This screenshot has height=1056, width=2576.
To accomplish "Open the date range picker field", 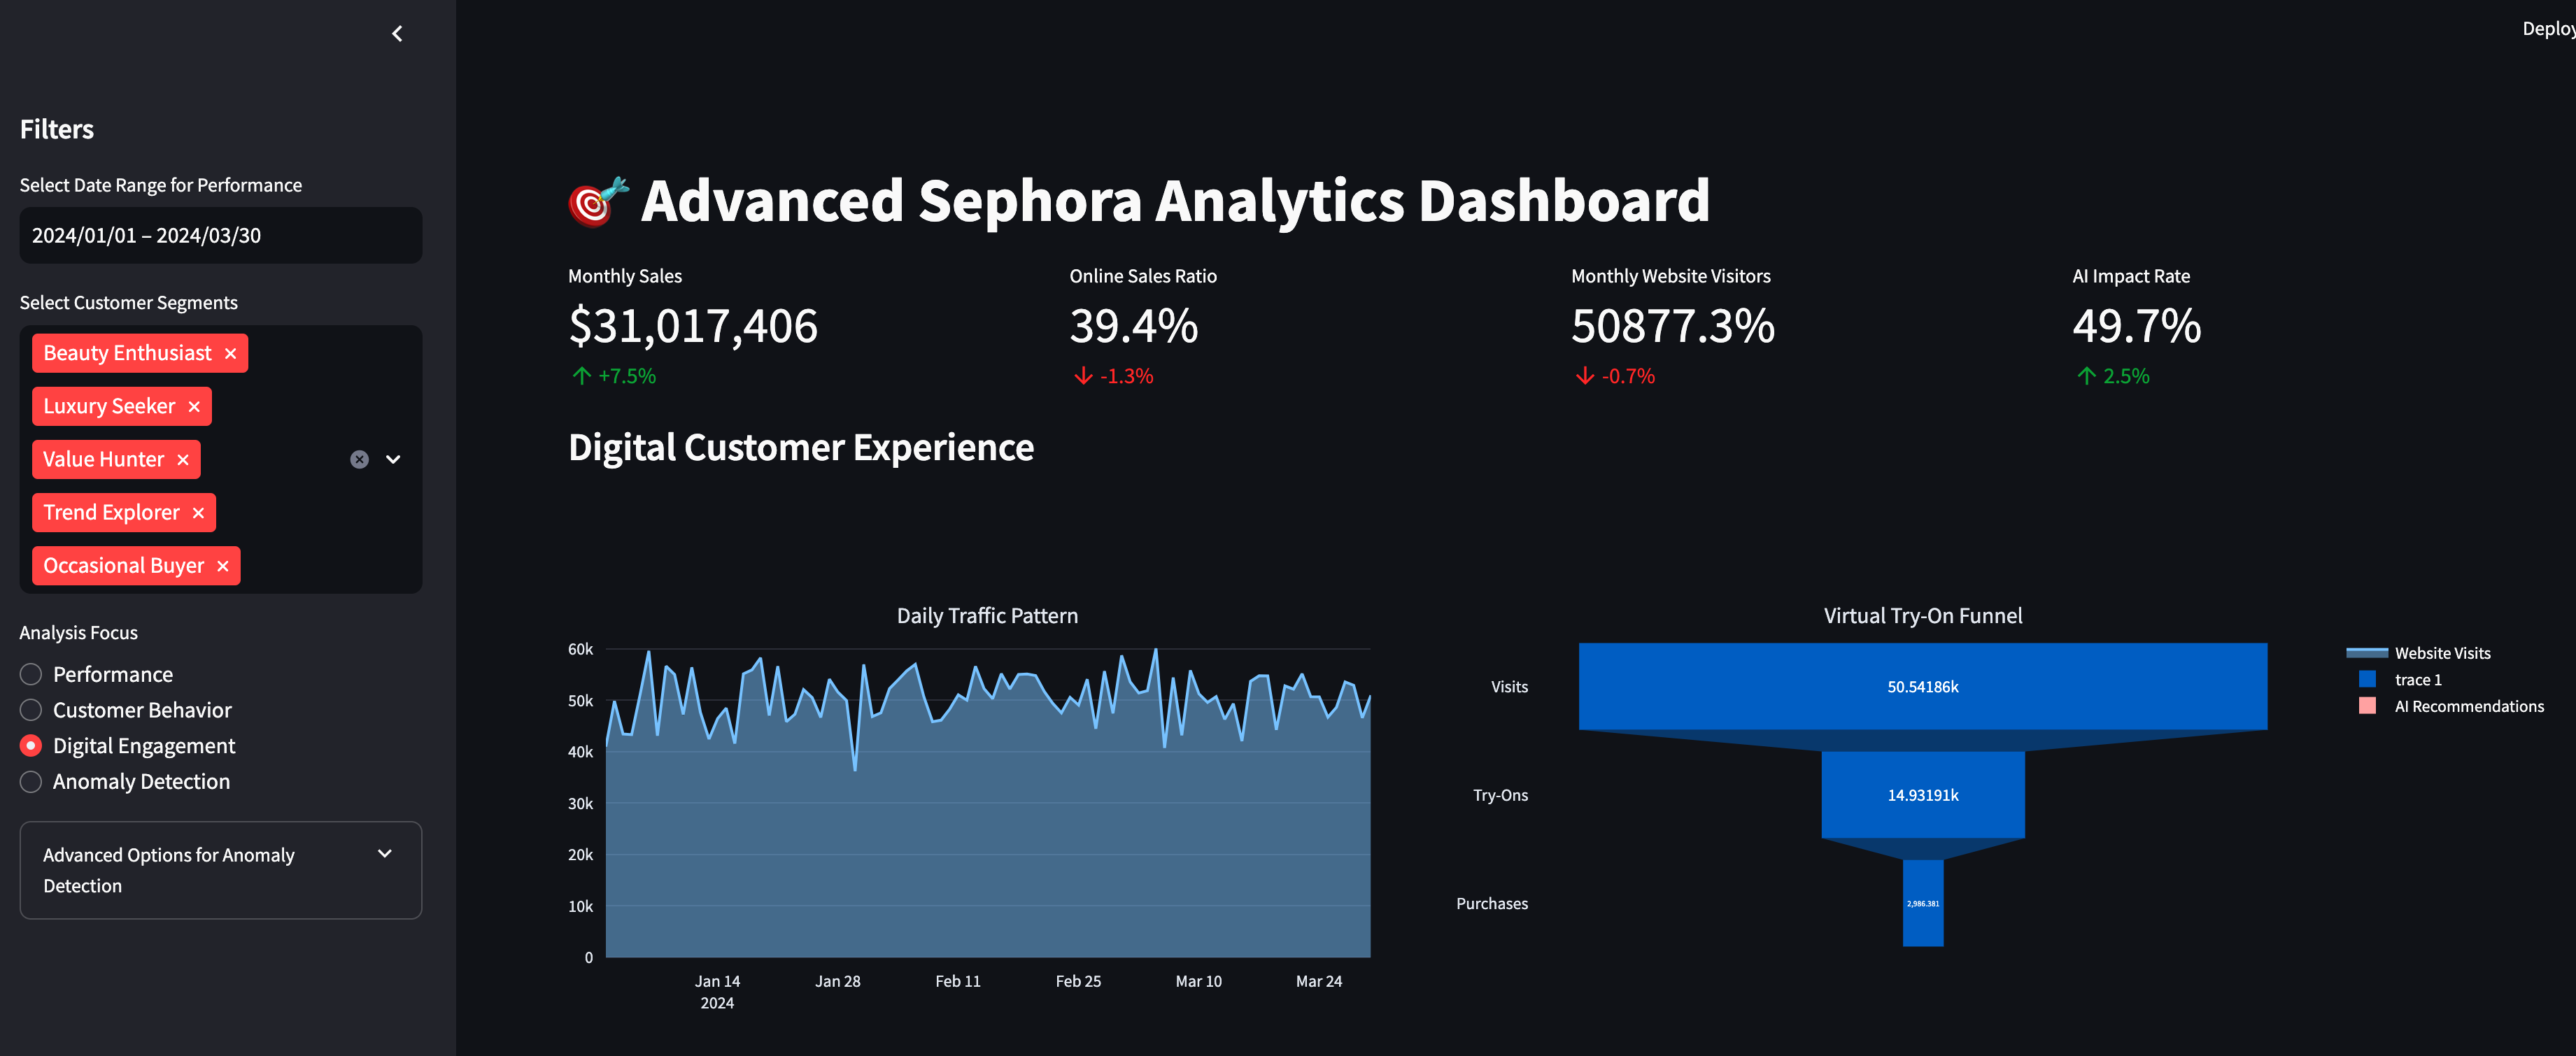I will [x=221, y=235].
